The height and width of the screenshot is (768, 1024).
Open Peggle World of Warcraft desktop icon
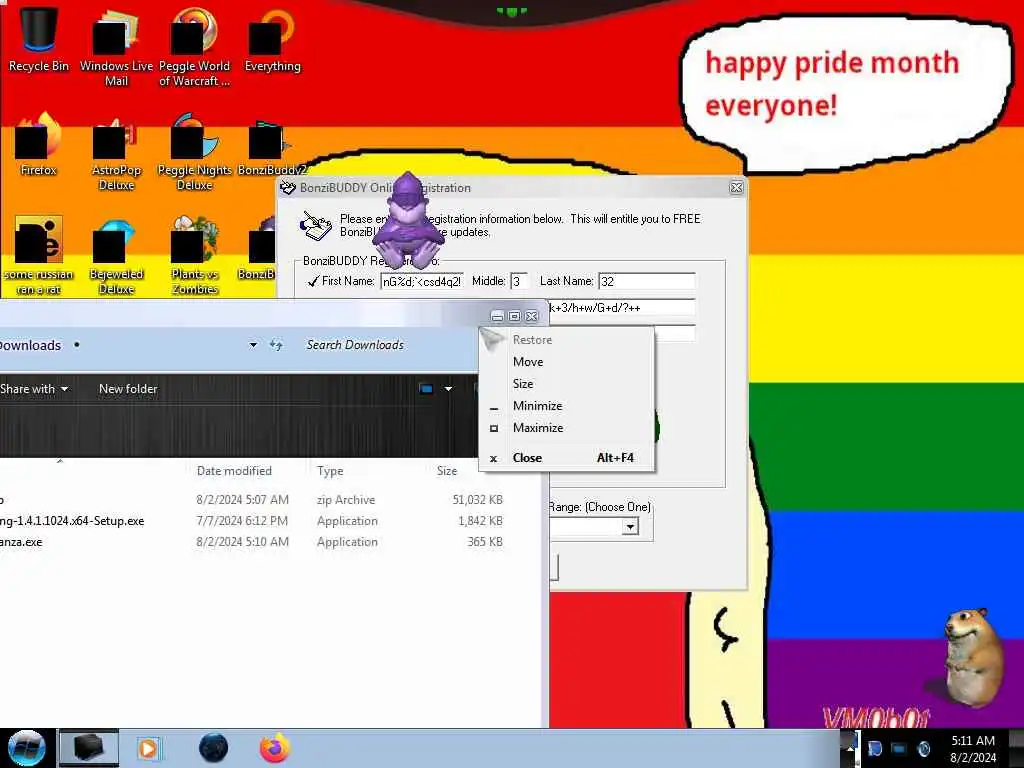tap(194, 47)
